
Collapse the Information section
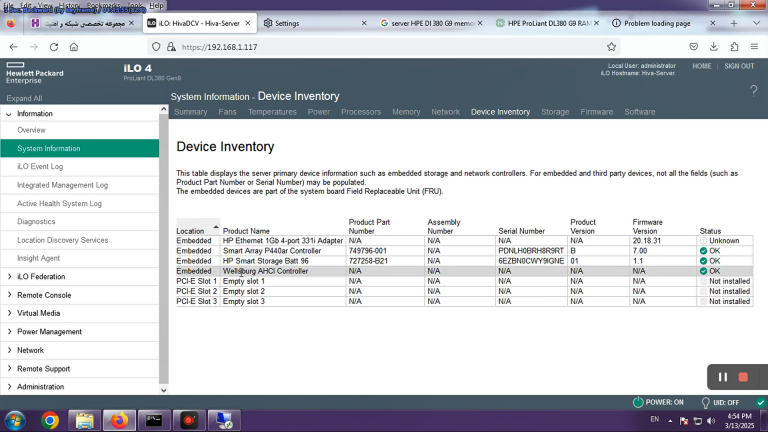tap(9, 114)
